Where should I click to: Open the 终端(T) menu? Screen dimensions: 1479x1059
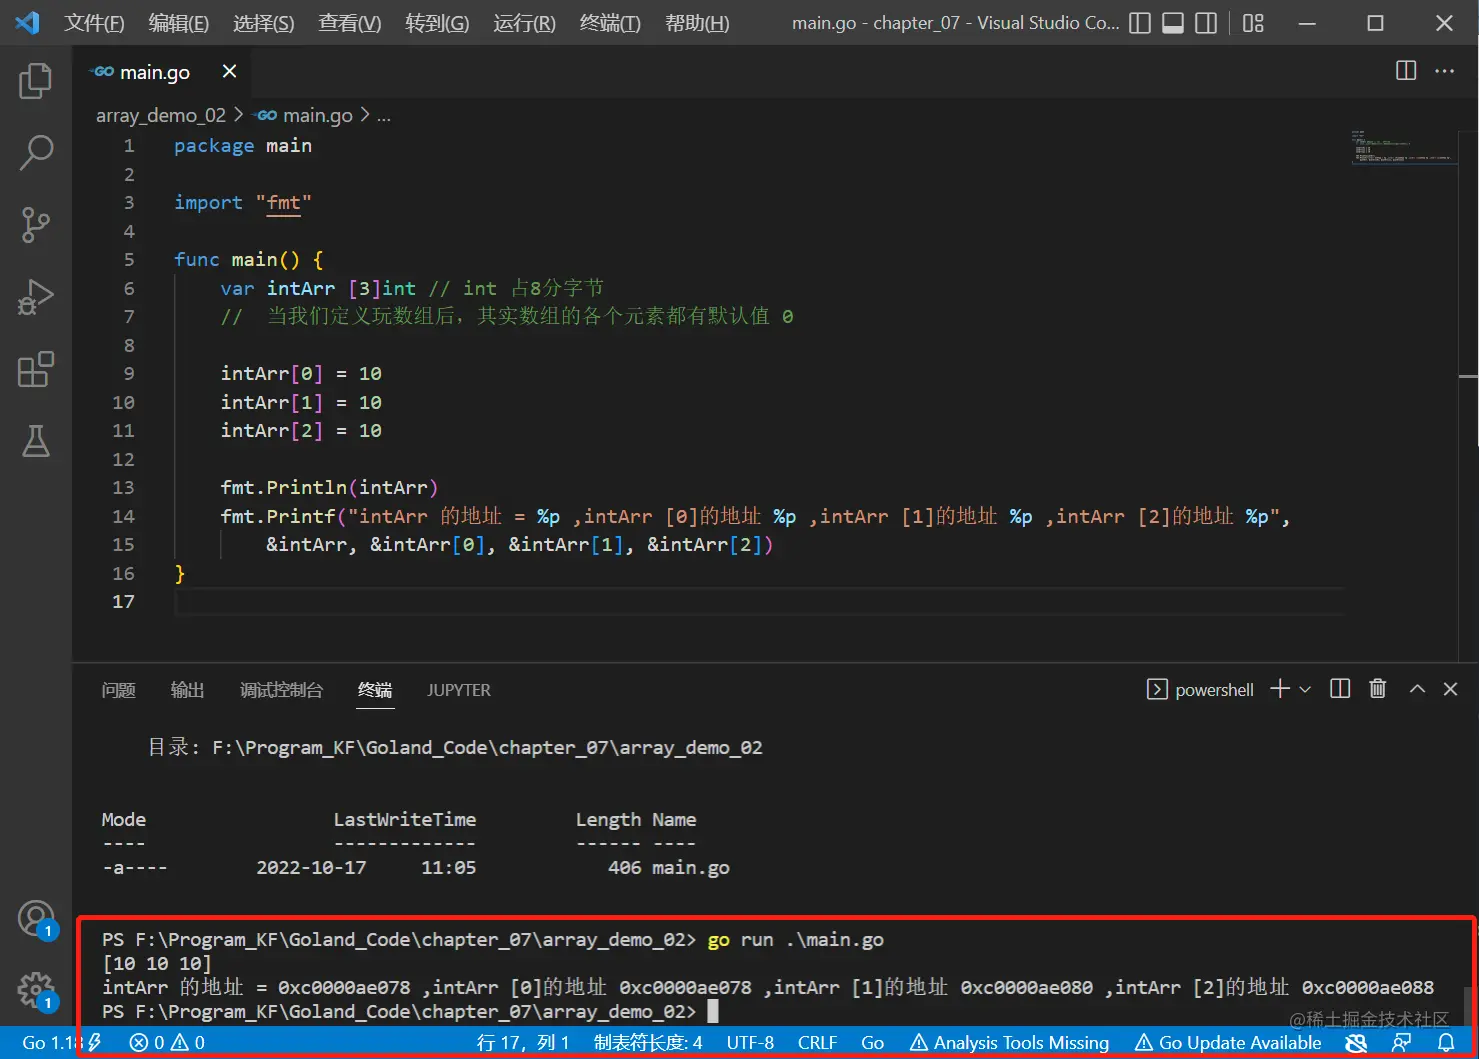coord(610,23)
